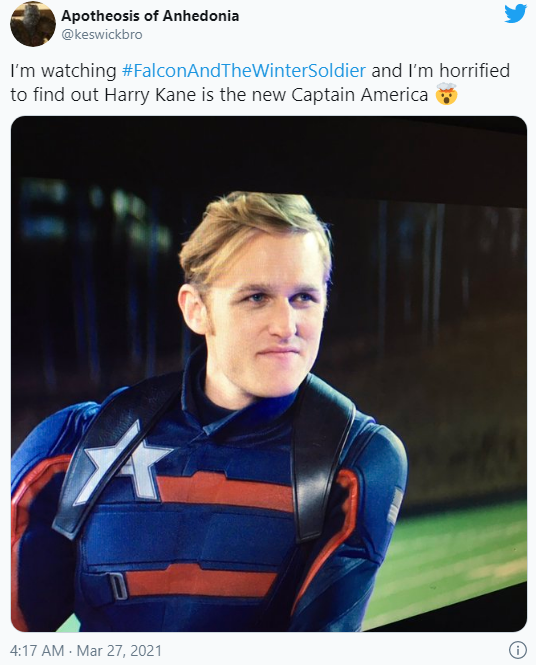
Task: Open the 4:17 AM timestamp
Action: pos(37,651)
